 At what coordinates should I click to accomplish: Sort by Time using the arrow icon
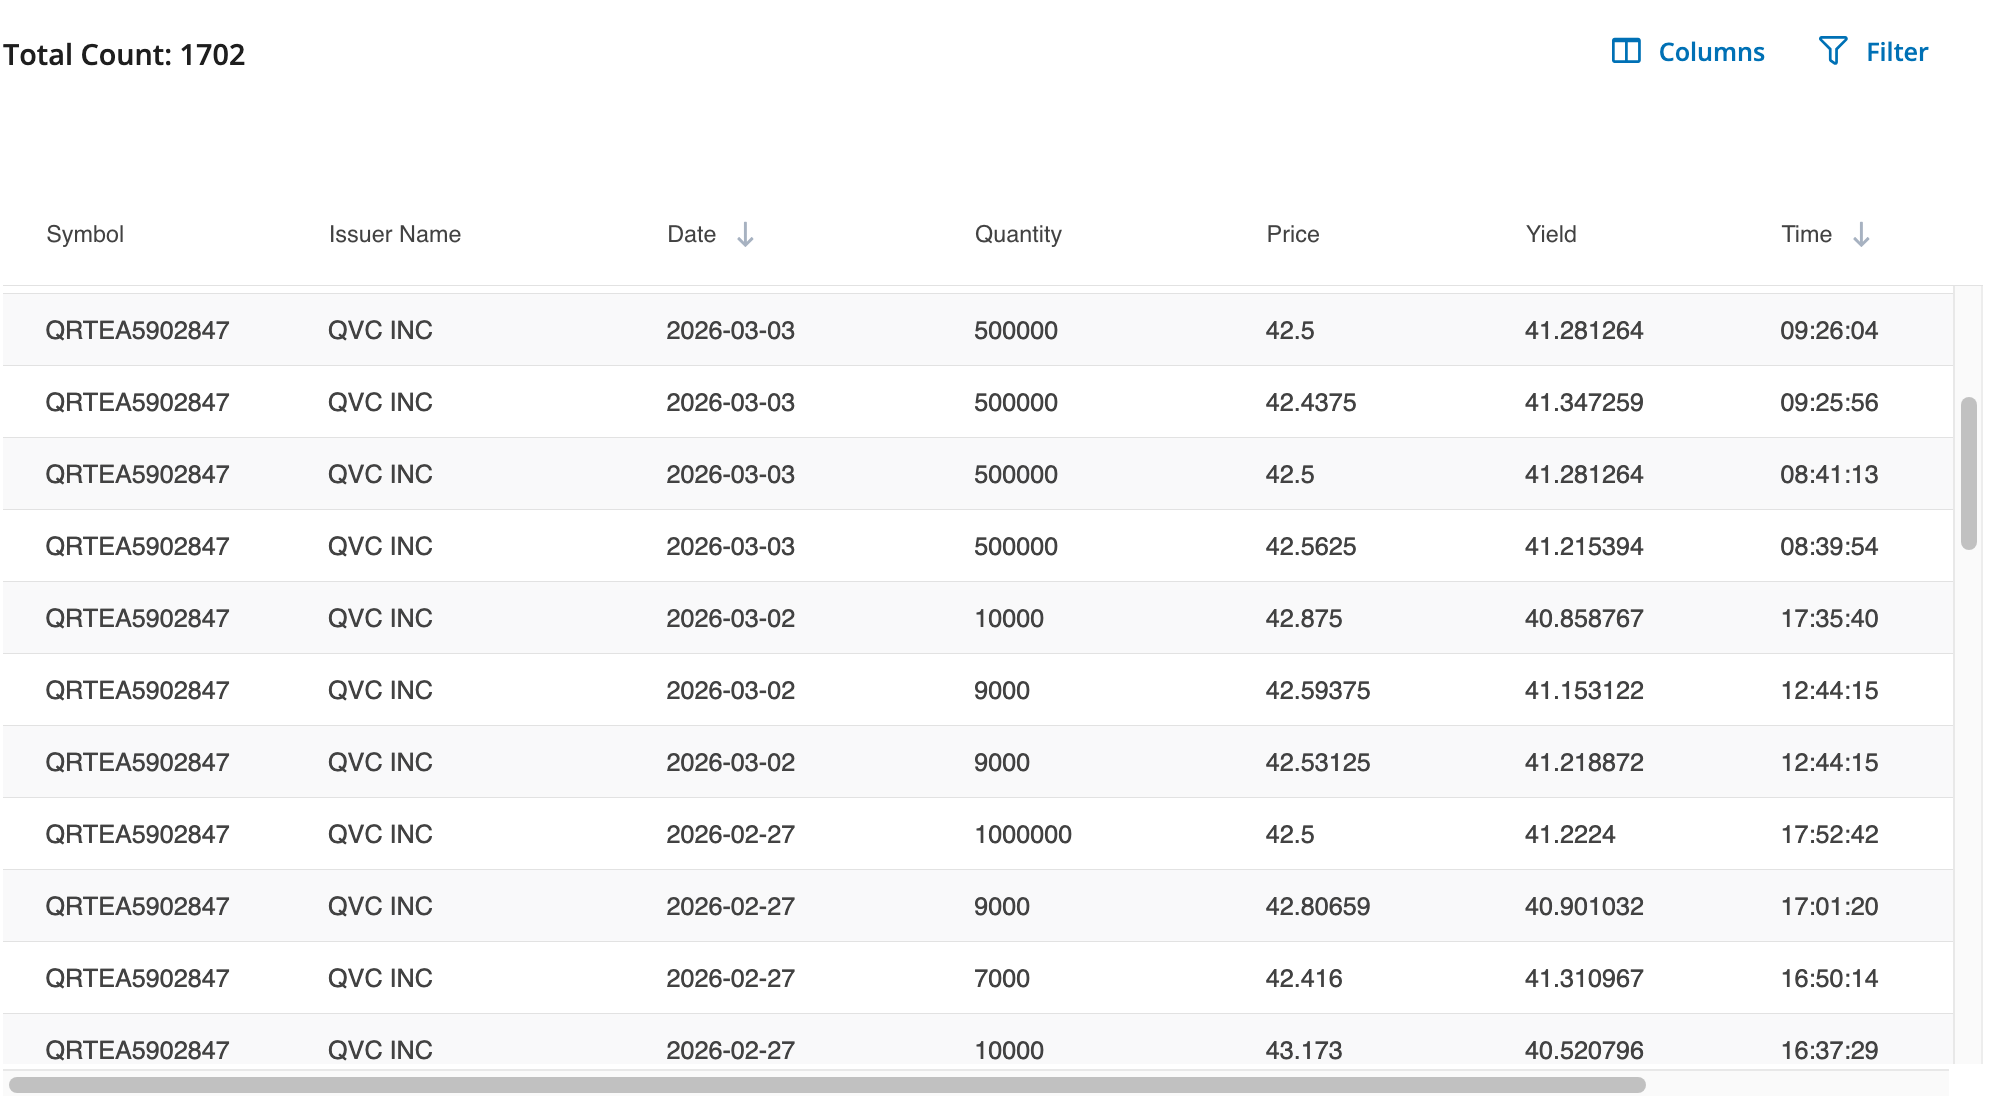tap(1861, 235)
